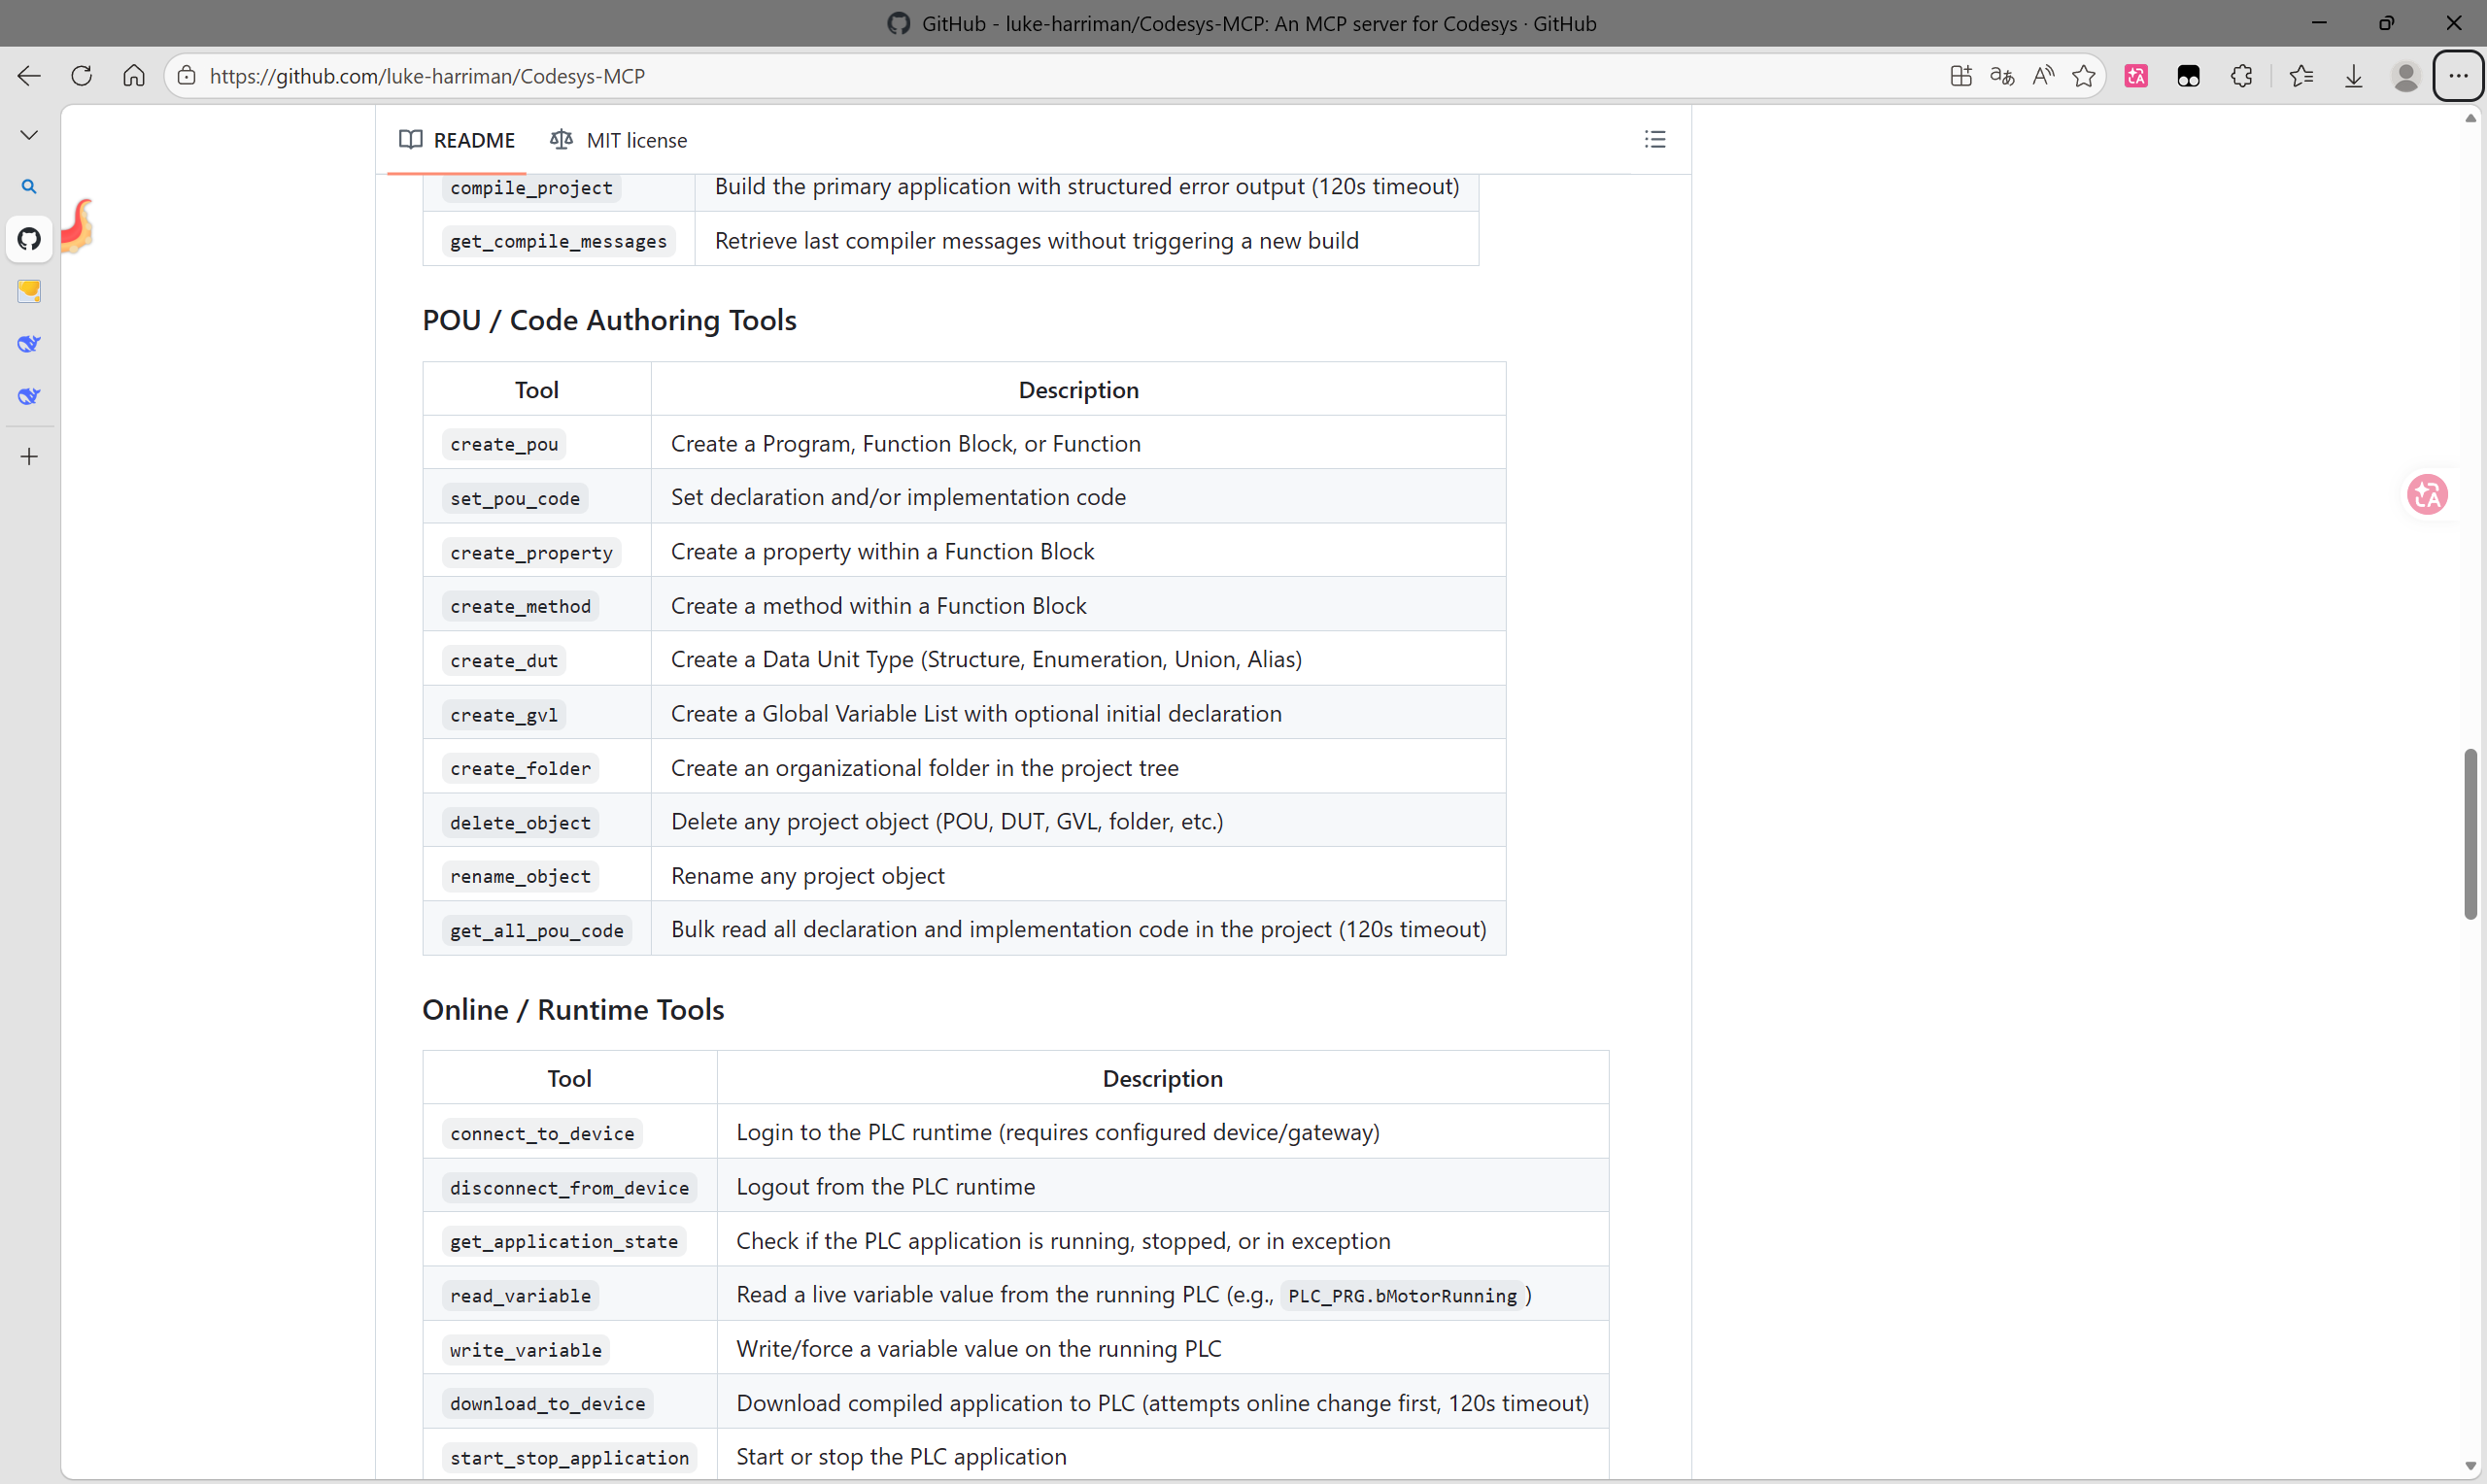The height and width of the screenshot is (1484, 2487).
Task: Click the floating pink translate button
Action: tap(2426, 494)
